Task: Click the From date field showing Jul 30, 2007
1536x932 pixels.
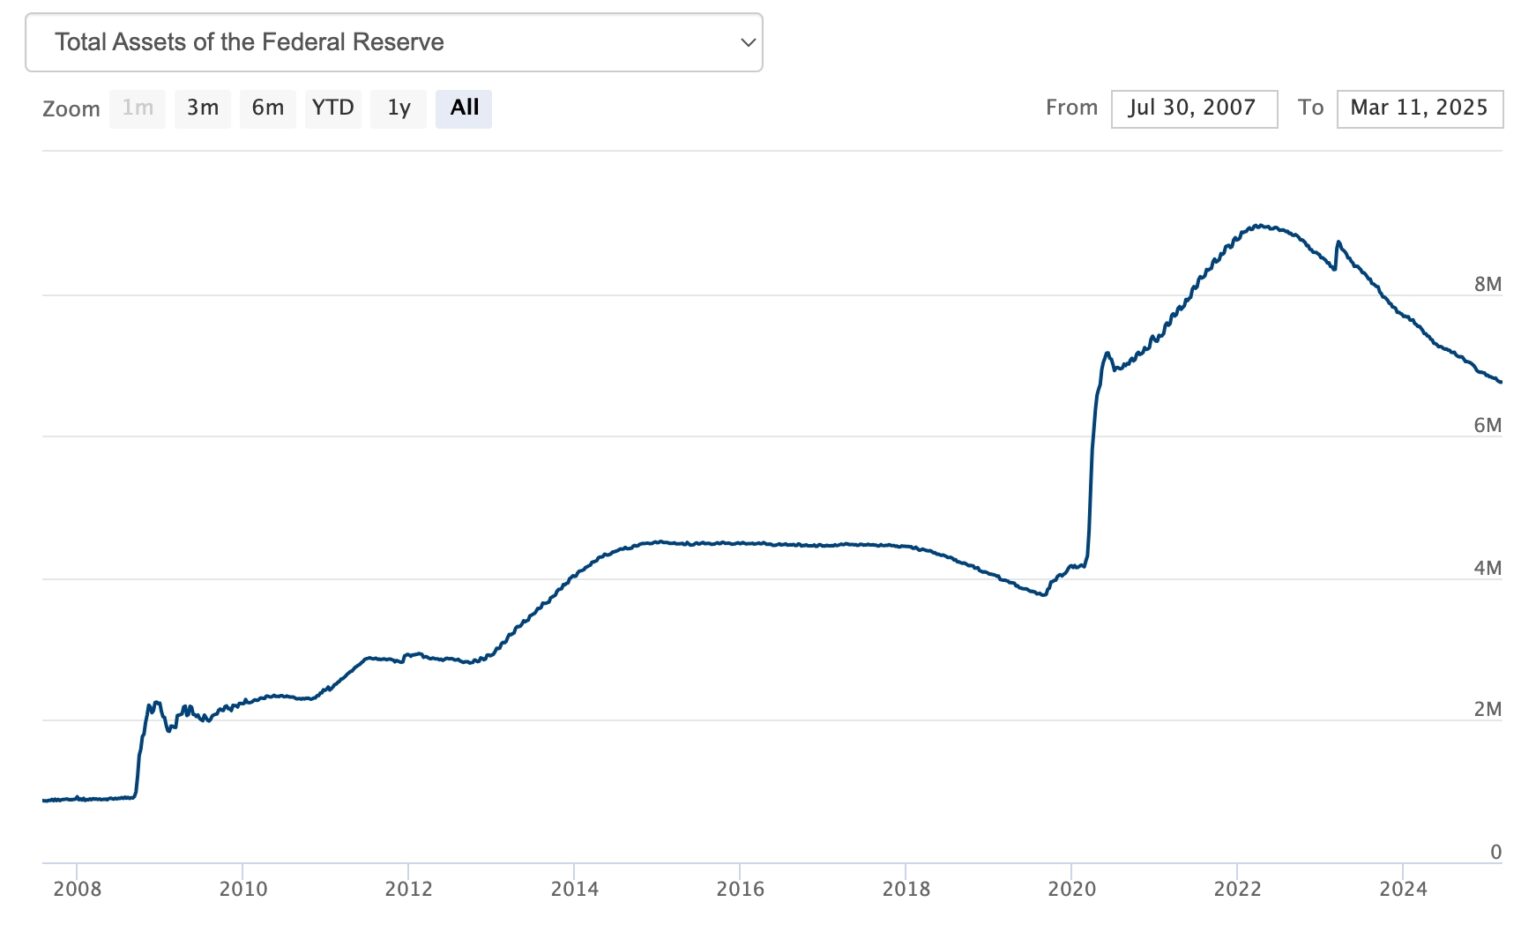Action: point(1193,108)
